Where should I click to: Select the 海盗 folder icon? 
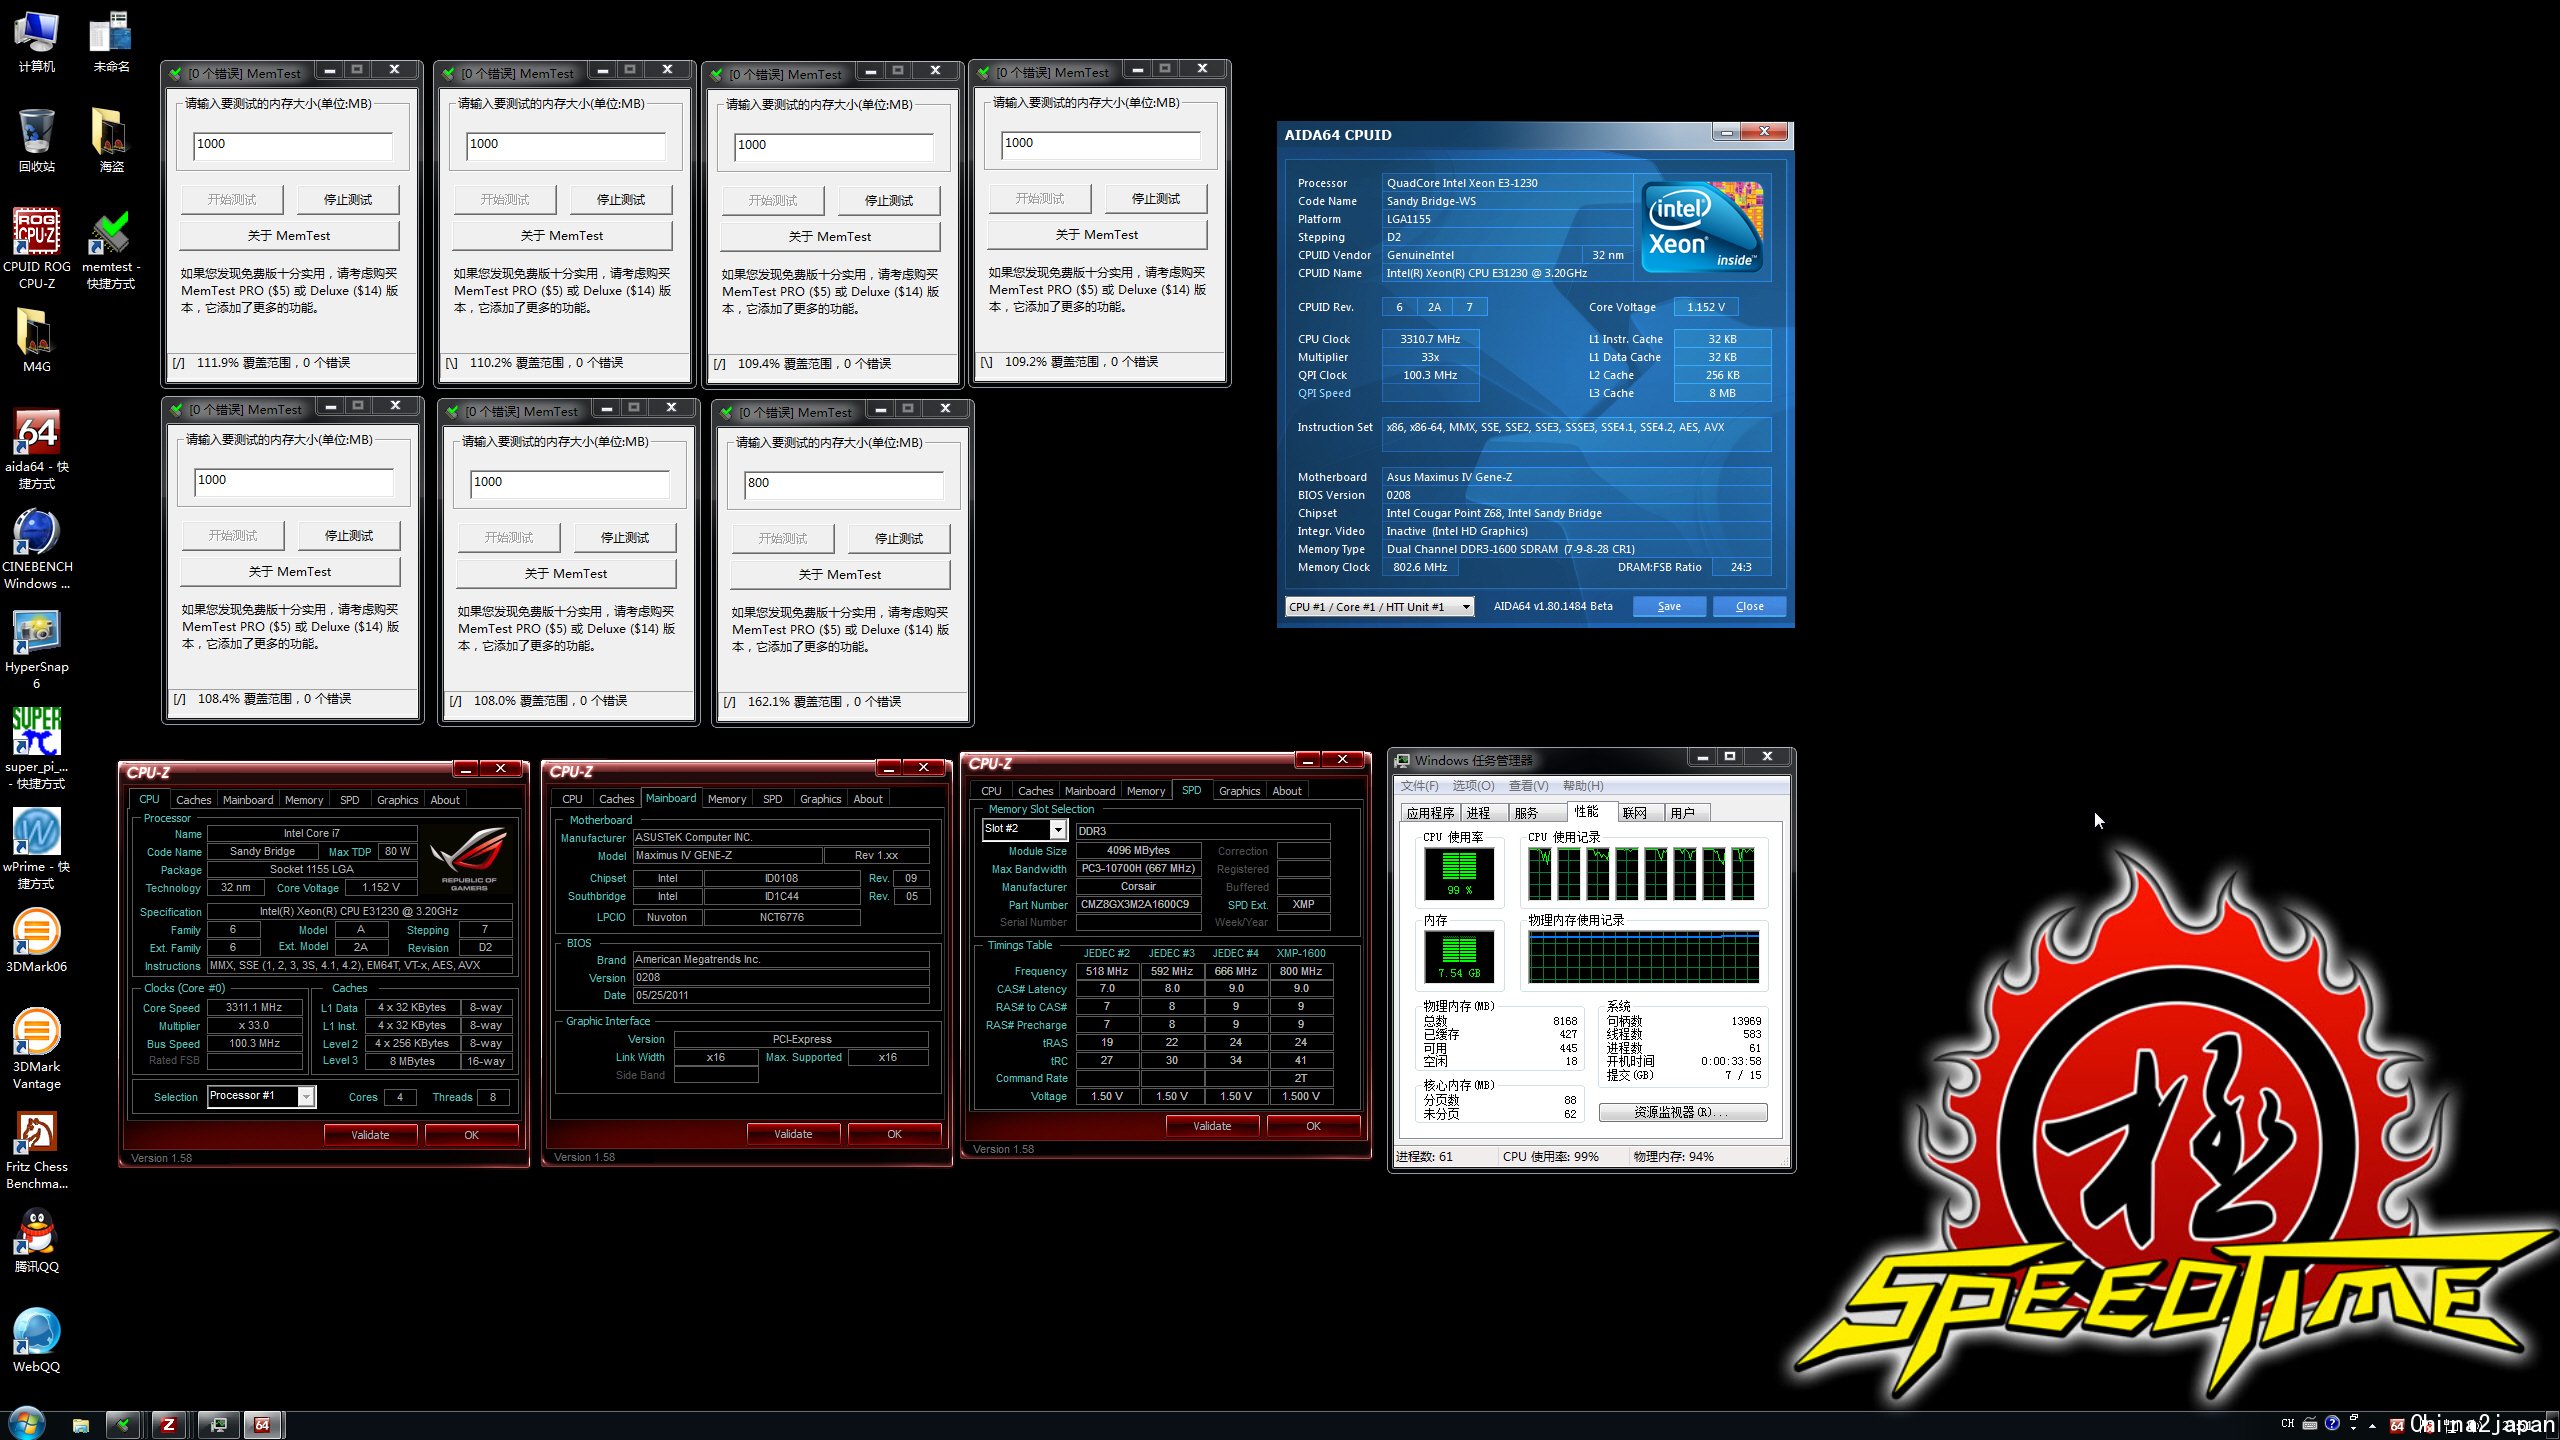tap(111, 140)
